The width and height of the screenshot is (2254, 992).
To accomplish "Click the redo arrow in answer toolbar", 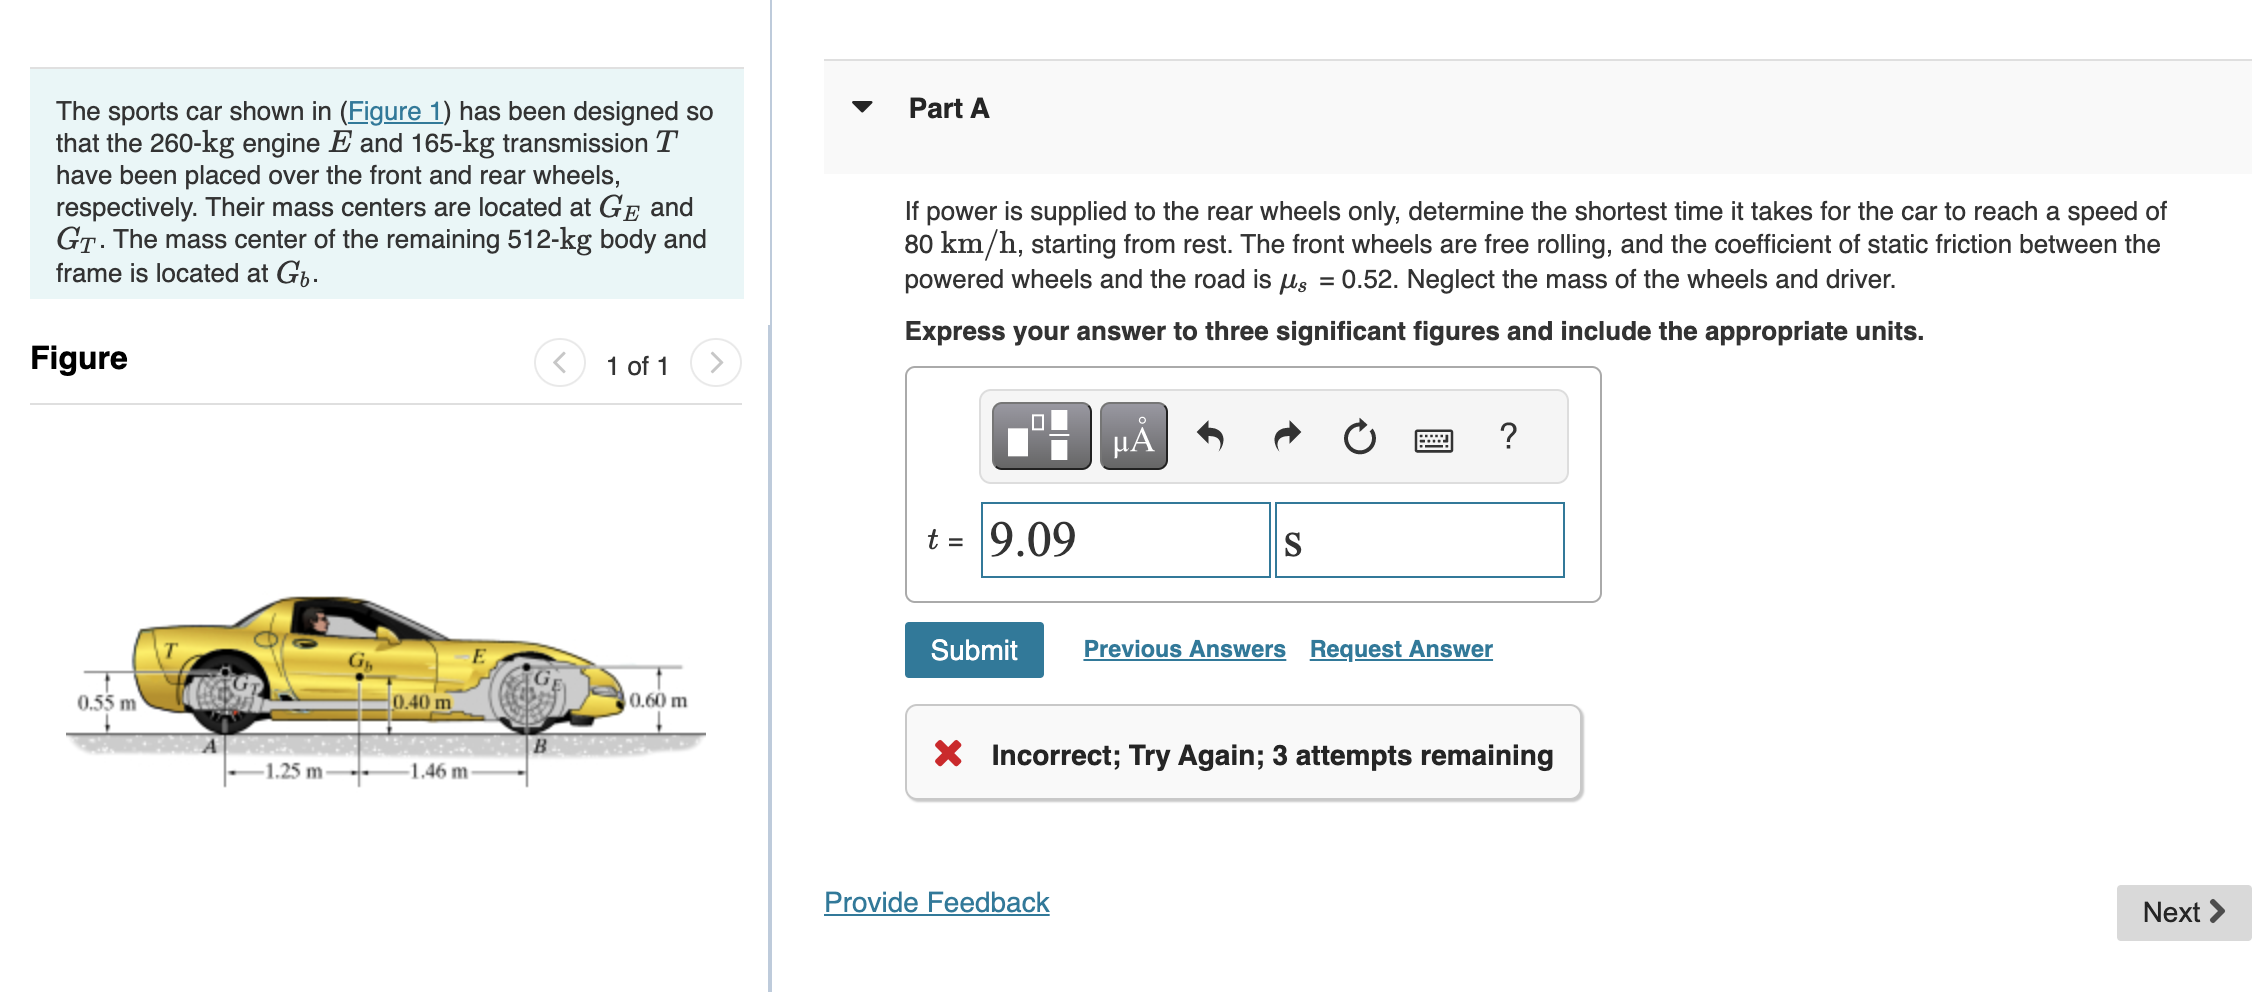I will click(x=1286, y=436).
